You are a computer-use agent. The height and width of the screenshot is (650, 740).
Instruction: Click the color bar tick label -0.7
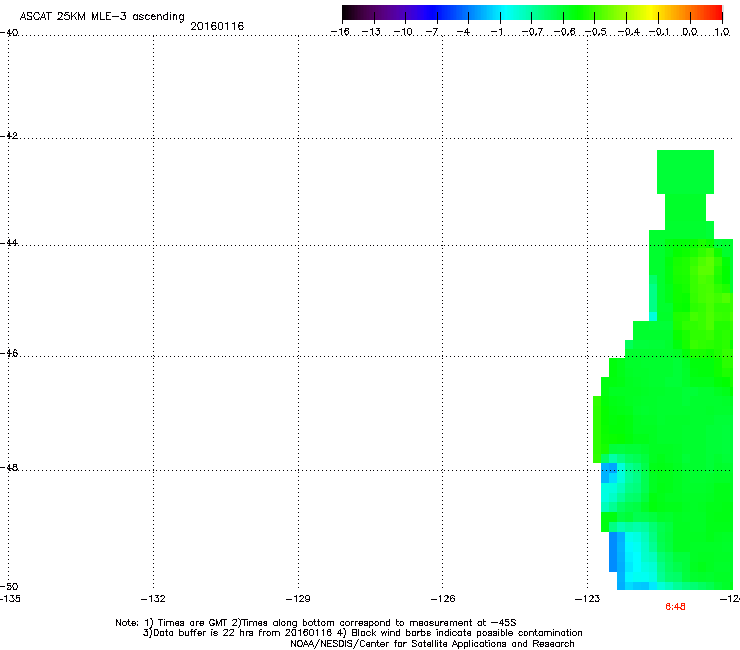[532, 32]
